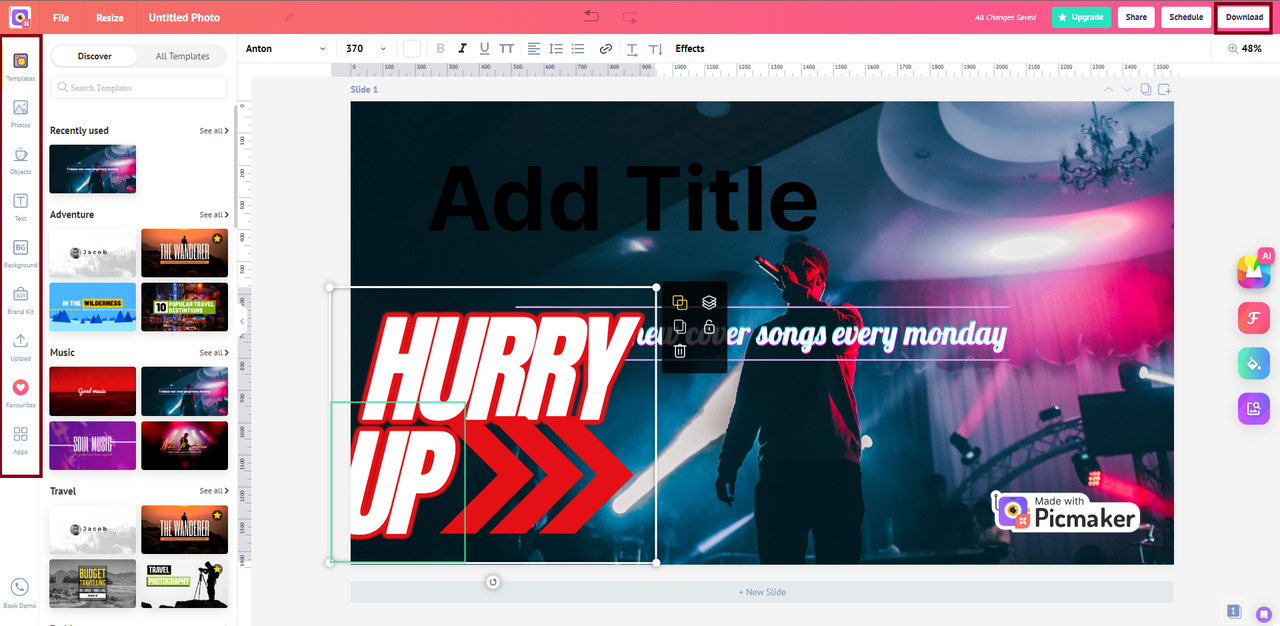Image resolution: width=1280 pixels, height=626 pixels.
Task: Click the horizontal text direction icon
Action: coord(632,48)
